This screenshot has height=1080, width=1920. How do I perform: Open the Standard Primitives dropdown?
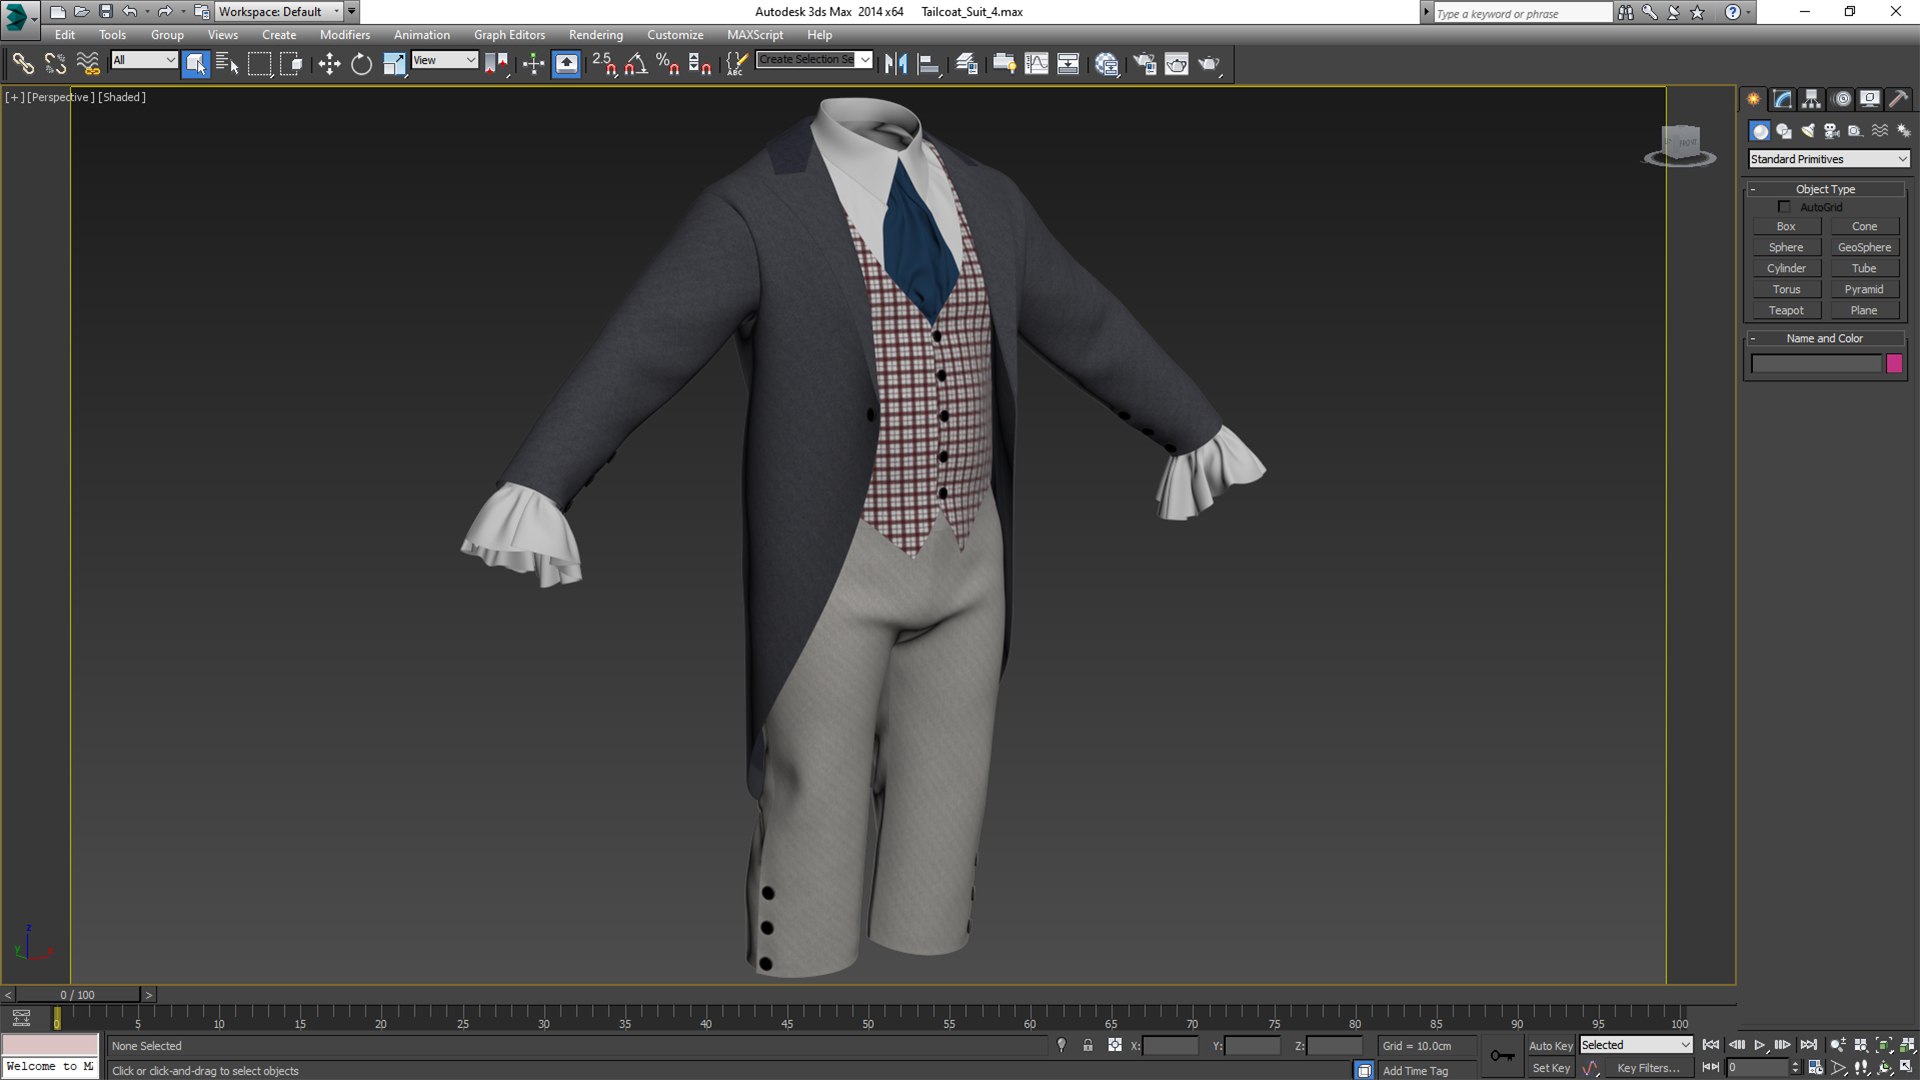point(1828,159)
